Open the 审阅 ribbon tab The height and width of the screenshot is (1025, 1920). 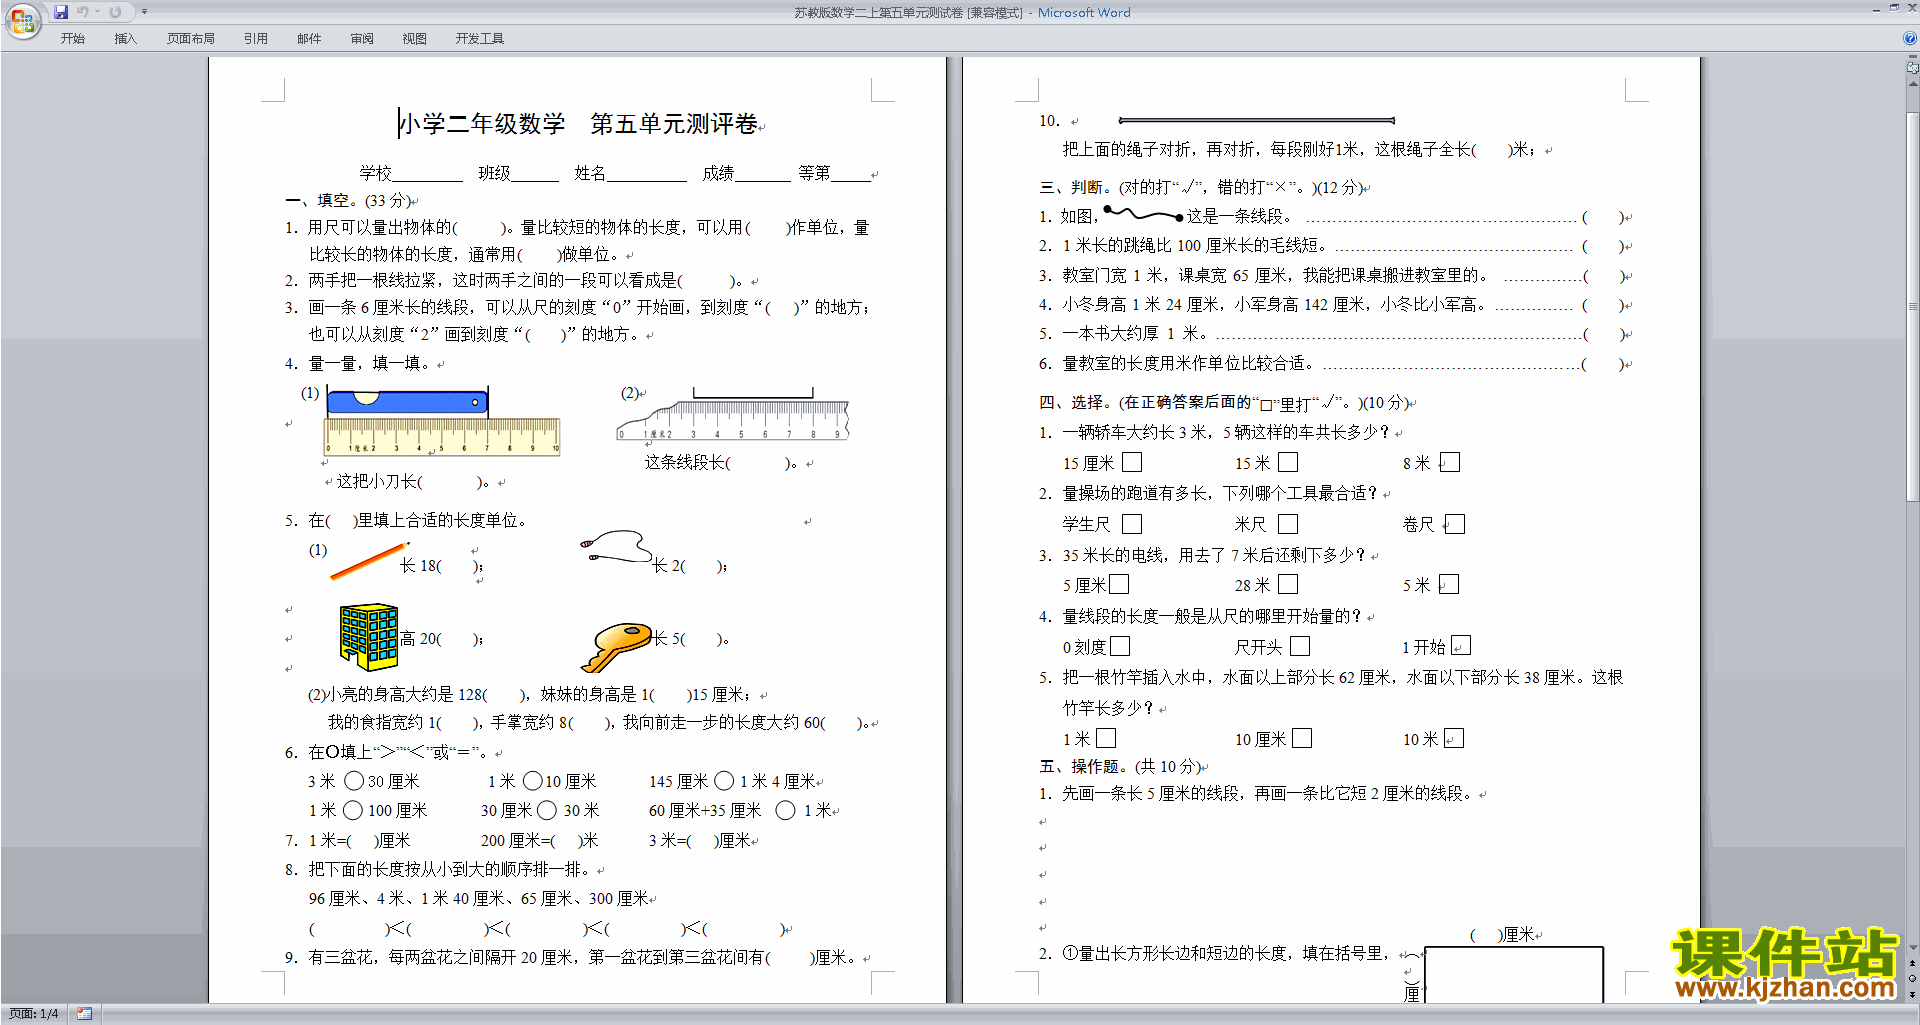tap(362, 38)
